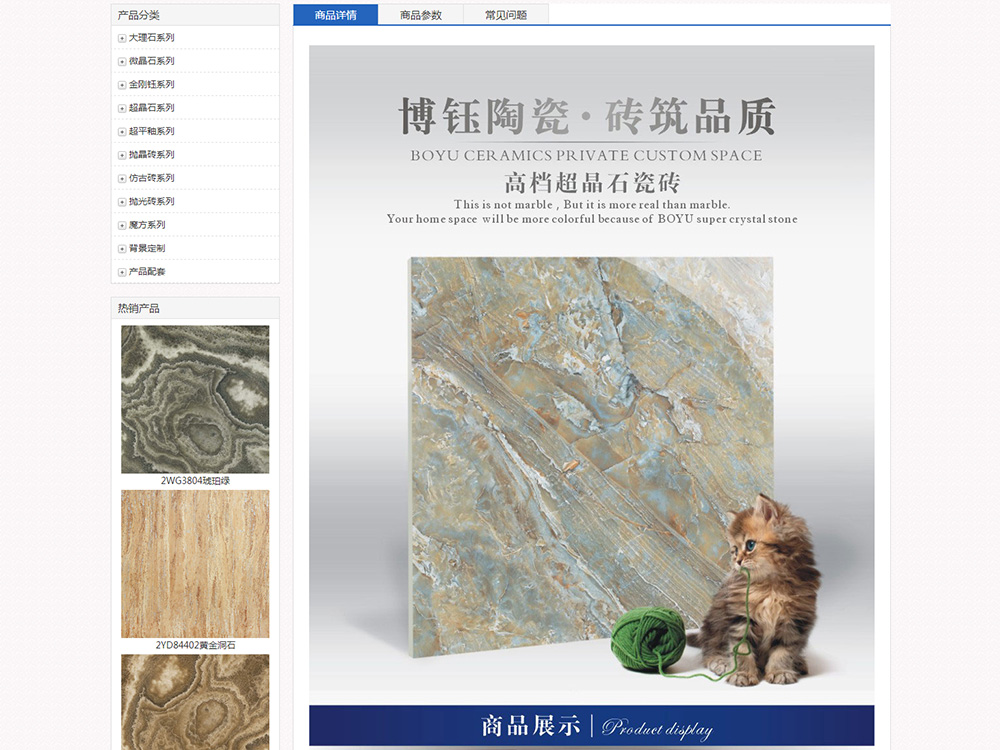Open the green onyx 2WG3804 product thumbnail
The image size is (1000, 750).
point(195,399)
